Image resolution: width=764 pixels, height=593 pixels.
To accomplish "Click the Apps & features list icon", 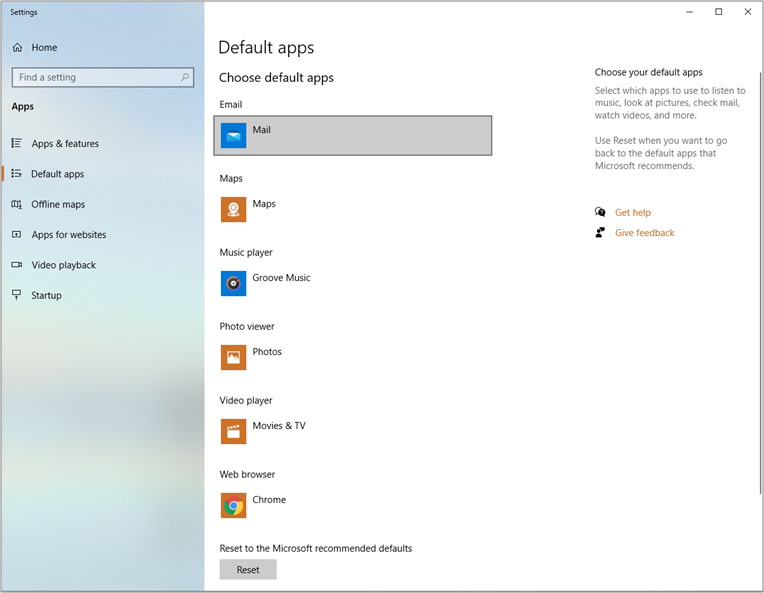I will coord(17,143).
